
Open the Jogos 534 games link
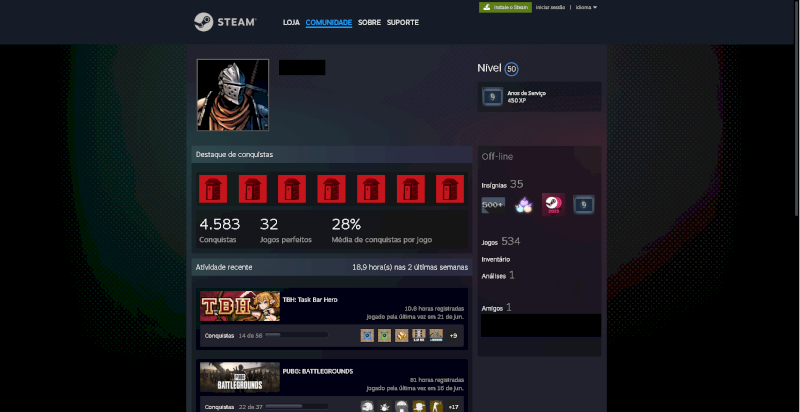(501, 242)
